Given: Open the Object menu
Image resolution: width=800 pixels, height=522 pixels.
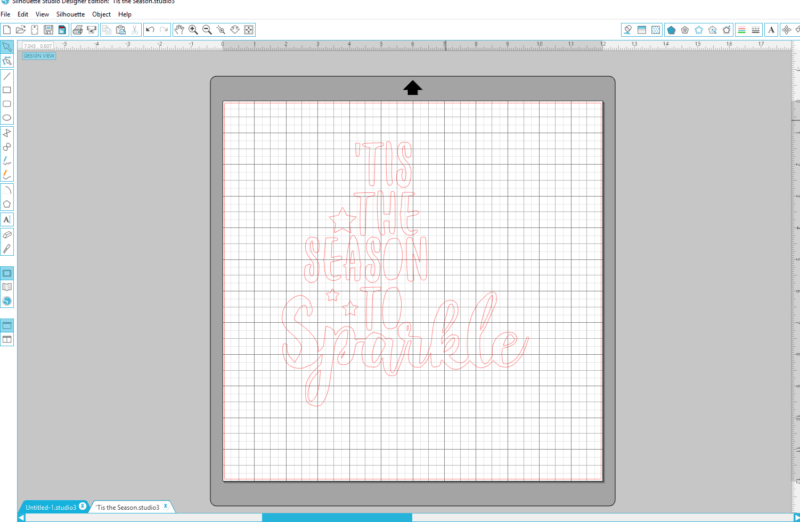Looking at the screenshot, I should click(101, 15).
